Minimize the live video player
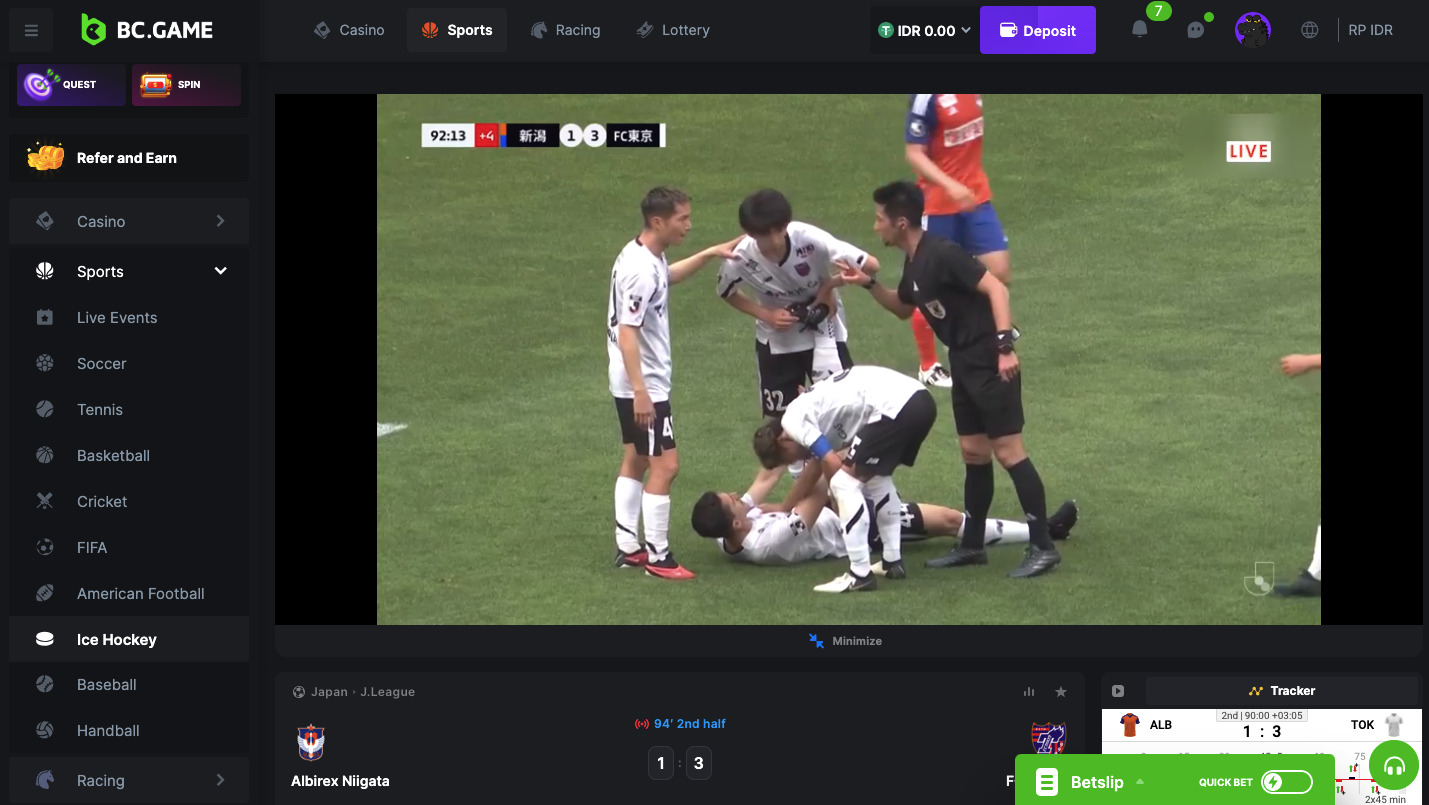1429x805 pixels. pos(846,641)
